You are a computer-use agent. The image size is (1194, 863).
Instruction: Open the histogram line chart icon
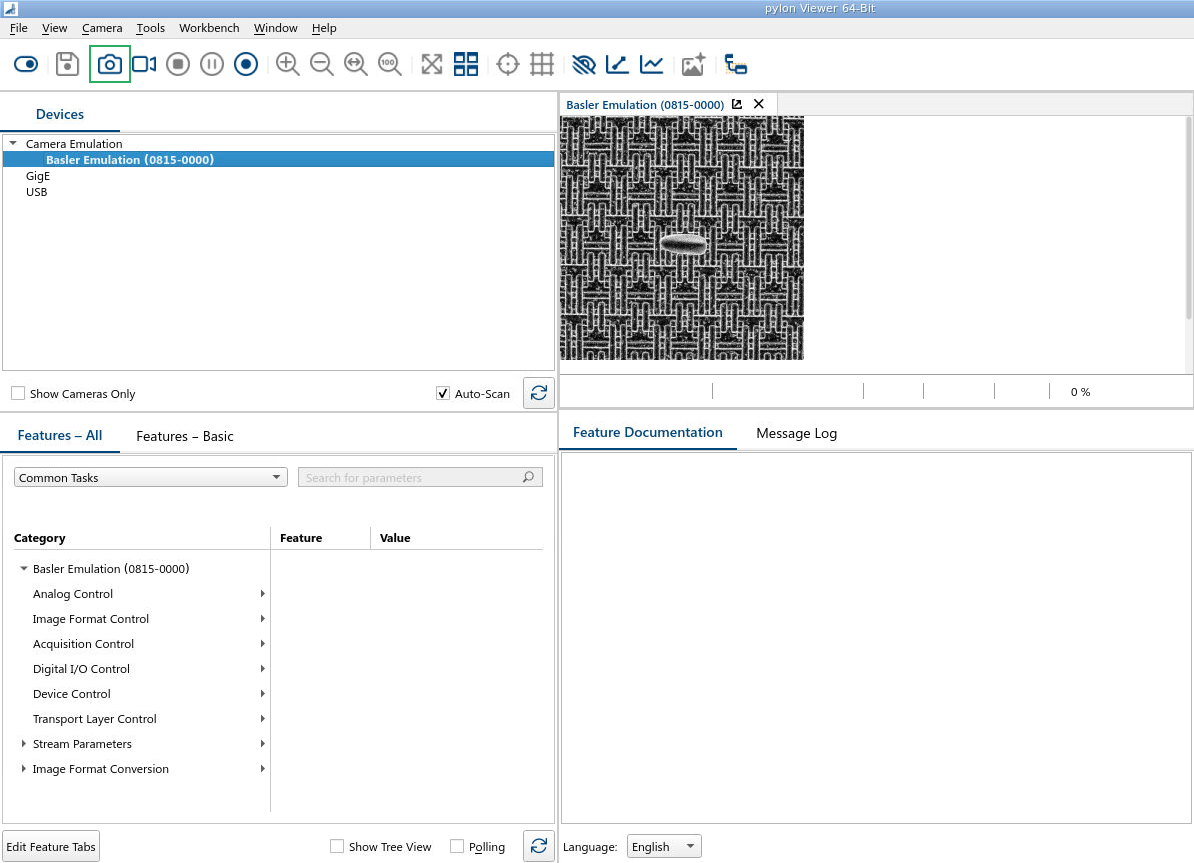pos(652,64)
